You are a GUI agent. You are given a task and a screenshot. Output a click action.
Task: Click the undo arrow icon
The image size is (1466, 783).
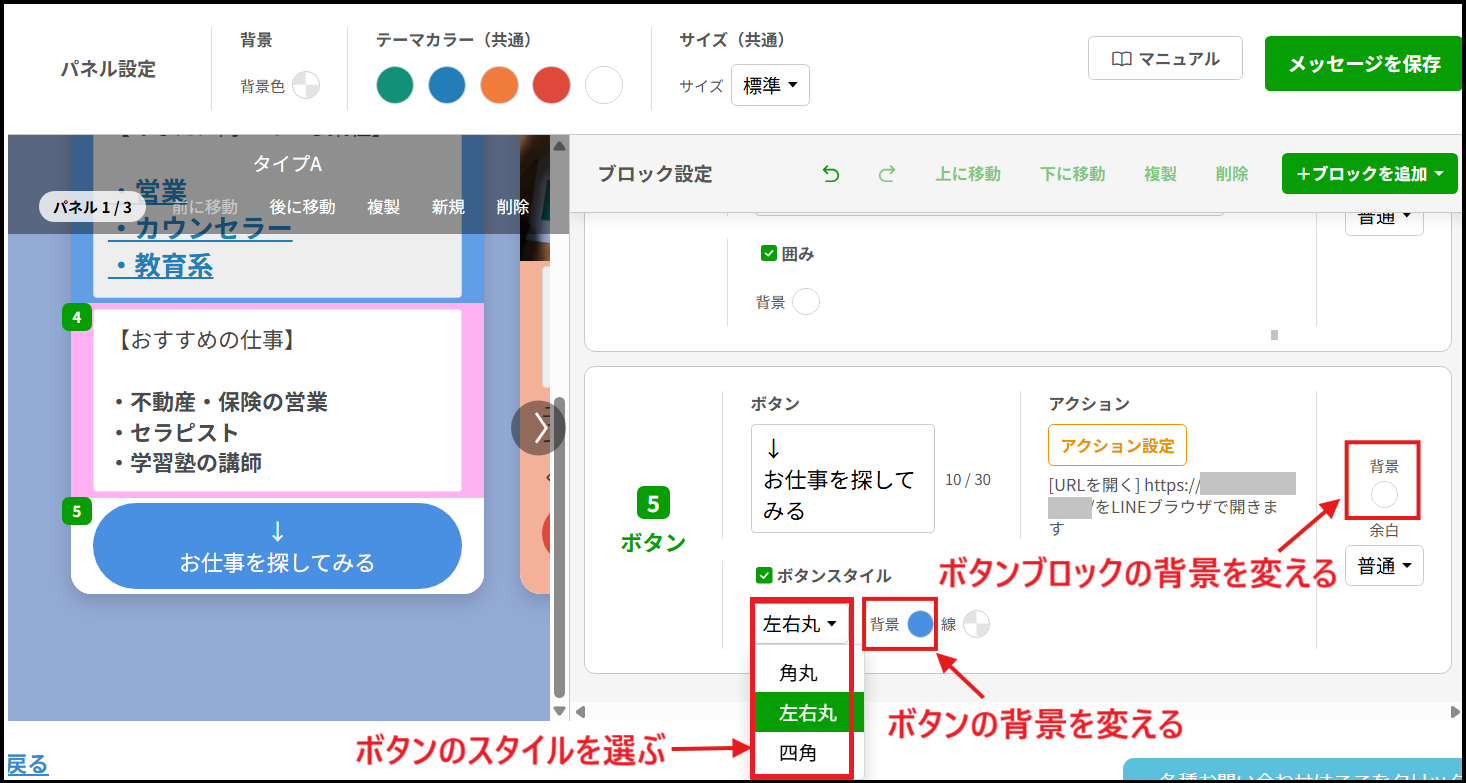pyautogui.click(x=830, y=174)
